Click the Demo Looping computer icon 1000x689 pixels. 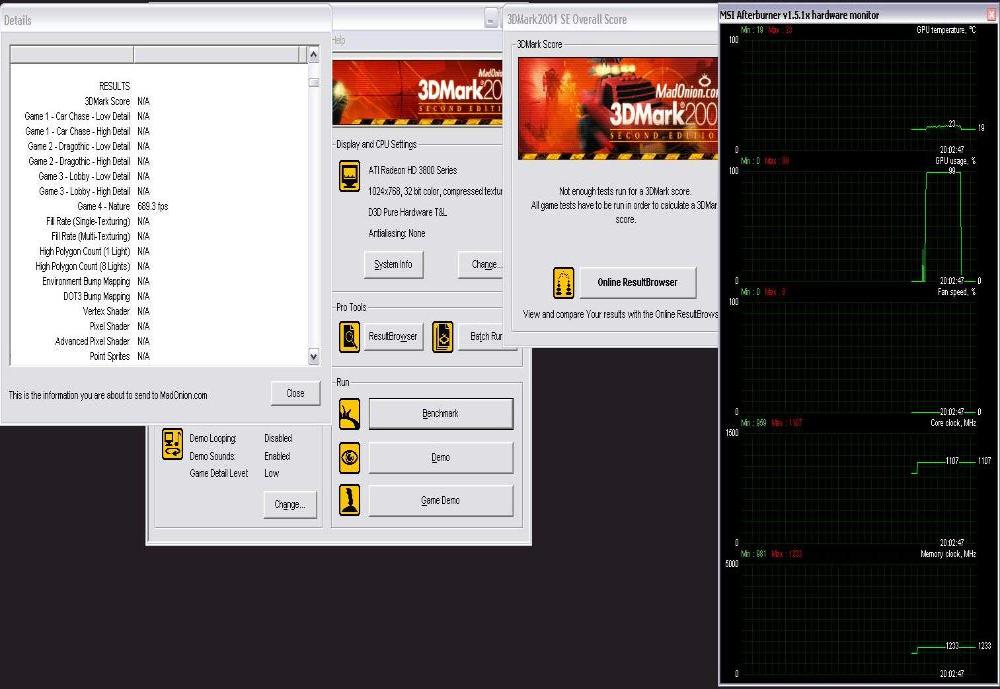pyautogui.click(x=173, y=443)
